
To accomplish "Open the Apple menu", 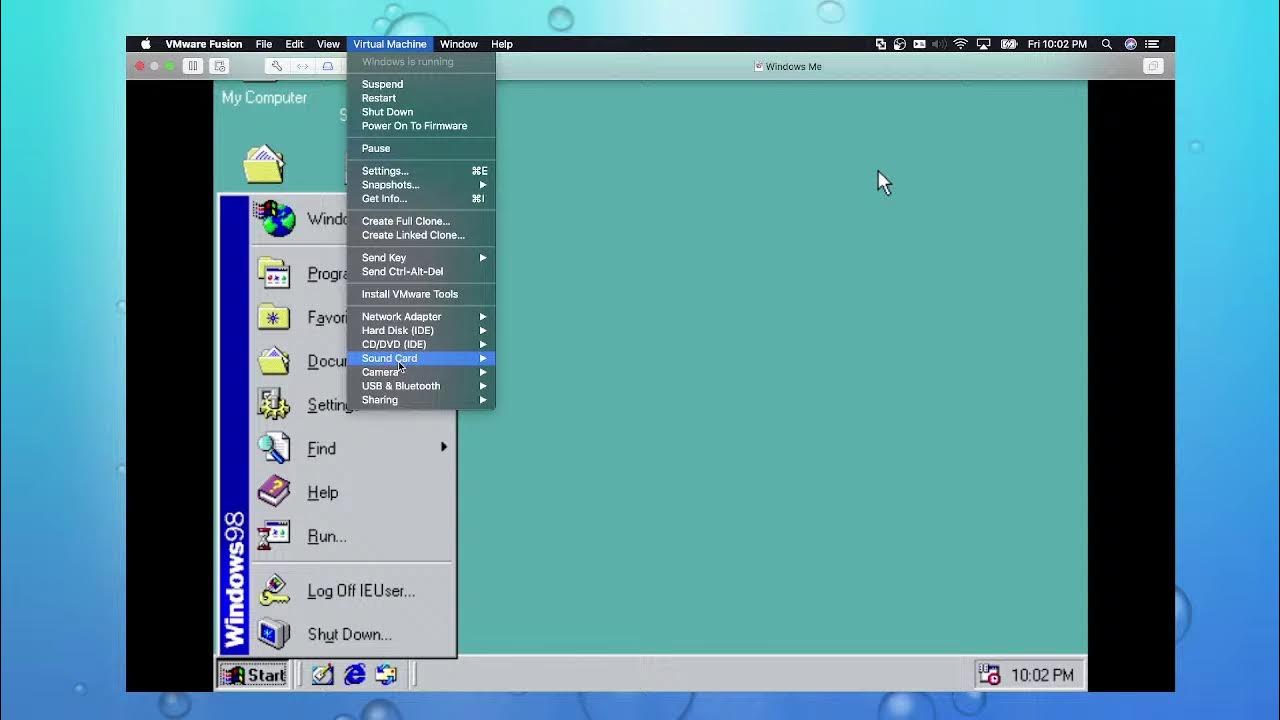I will click(x=146, y=44).
